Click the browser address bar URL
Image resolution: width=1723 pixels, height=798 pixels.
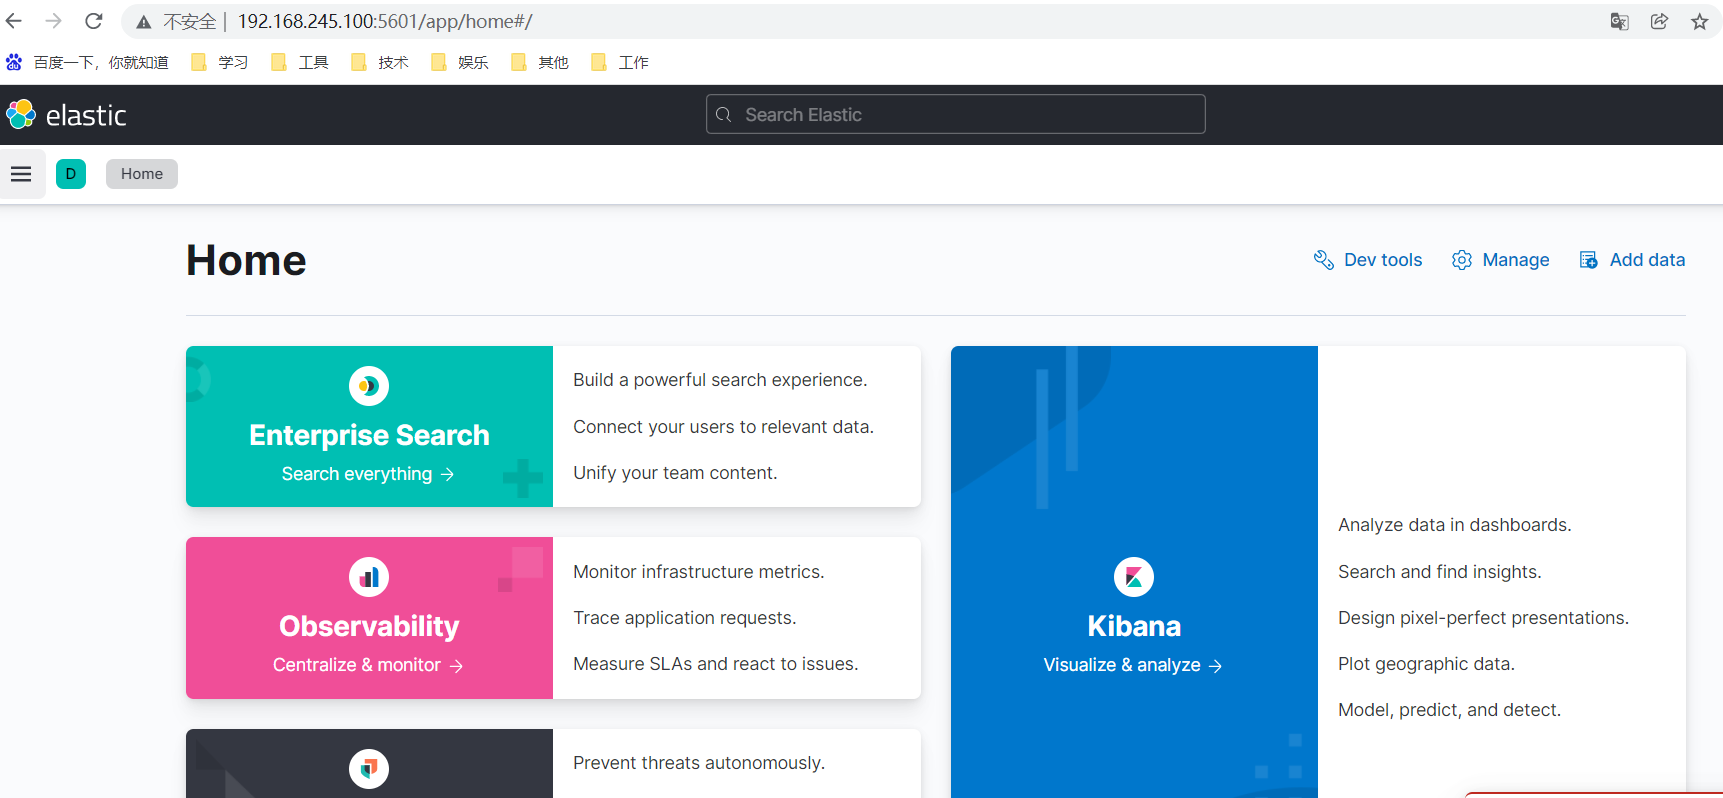pyautogui.click(x=385, y=22)
